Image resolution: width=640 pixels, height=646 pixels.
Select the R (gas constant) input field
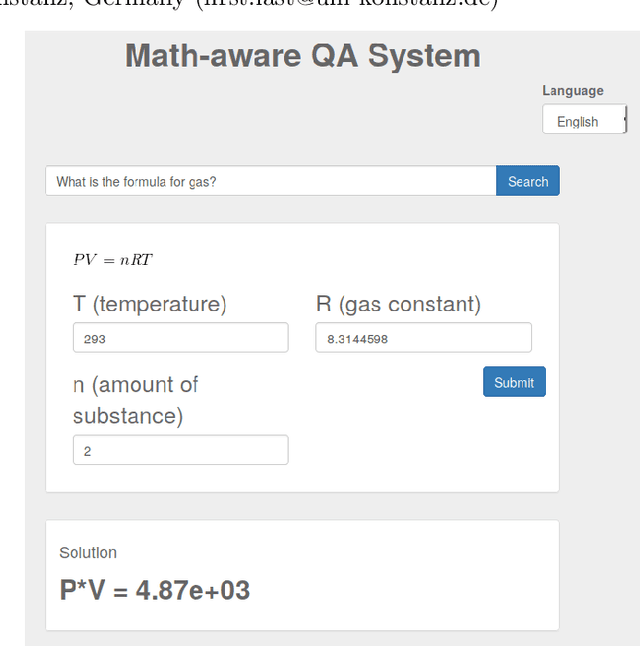[423, 338]
